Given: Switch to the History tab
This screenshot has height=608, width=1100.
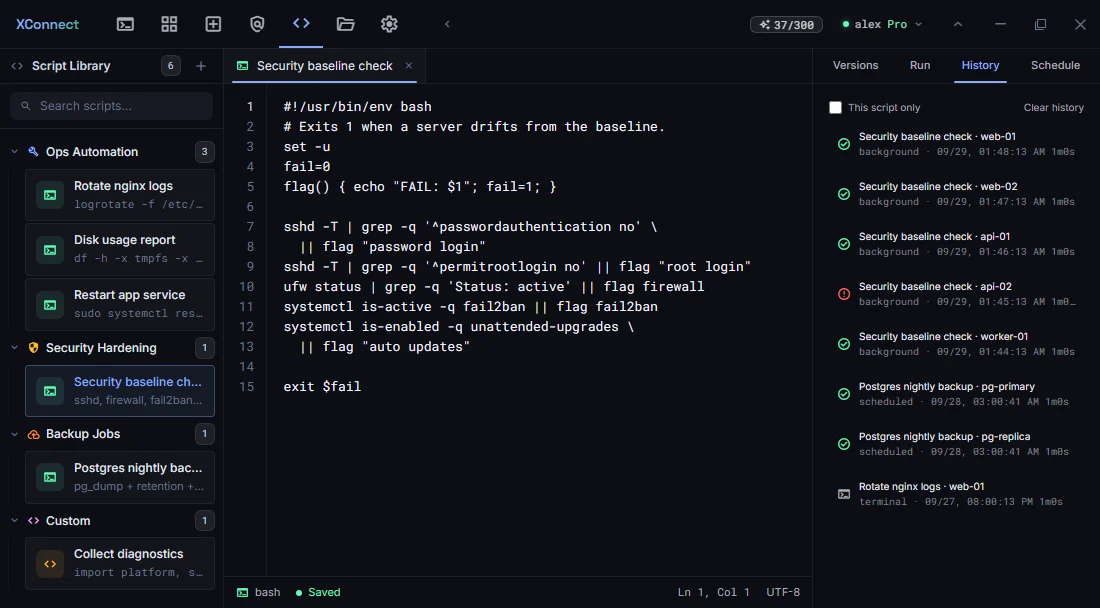Looking at the screenshot, I should coord(980,65).
